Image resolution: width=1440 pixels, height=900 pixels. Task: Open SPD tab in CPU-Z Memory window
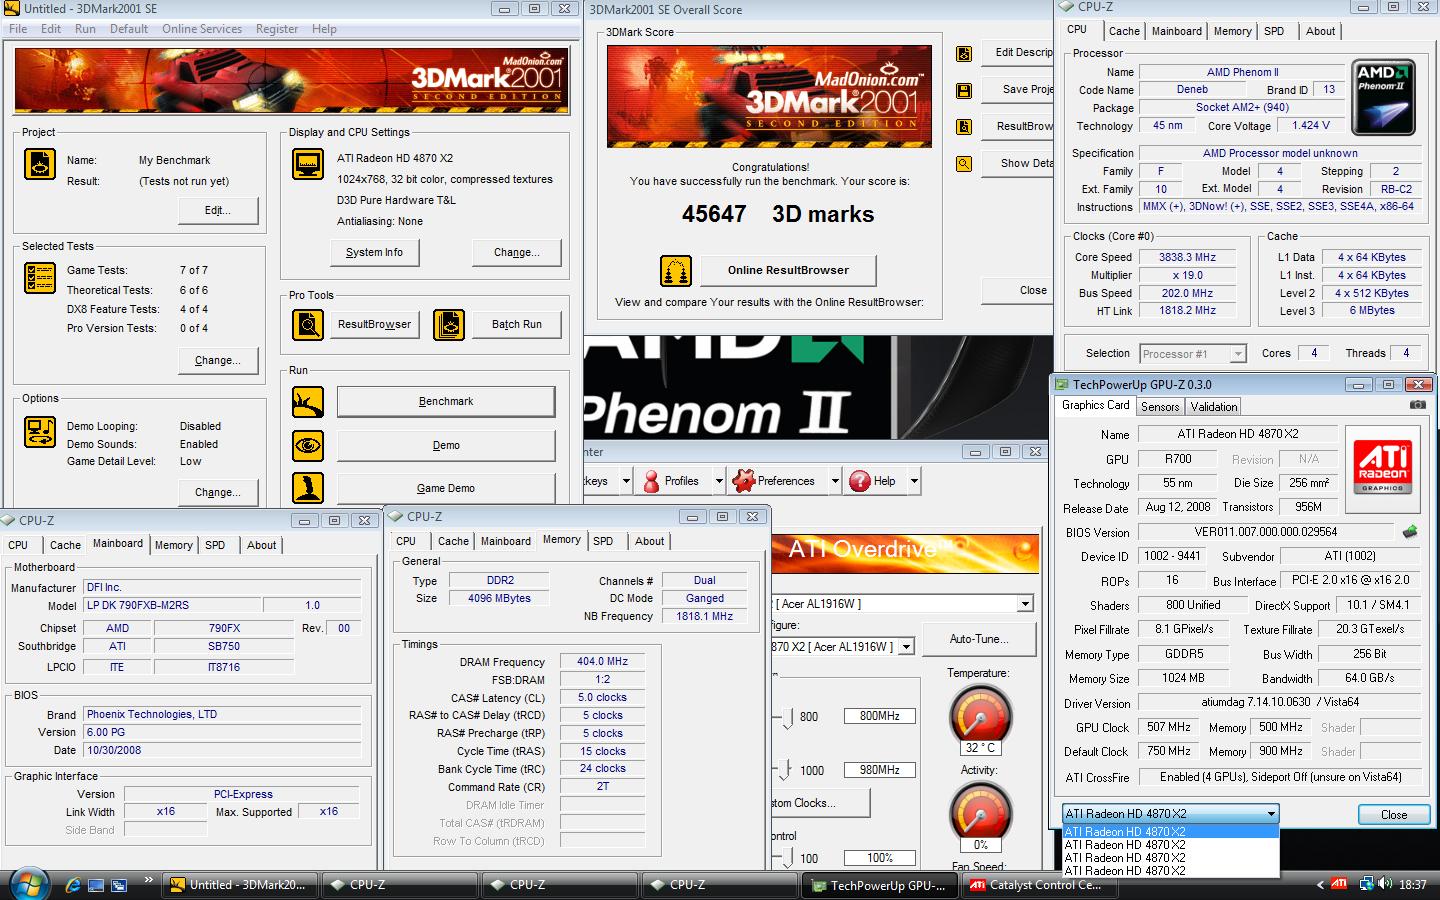point(603,541)
